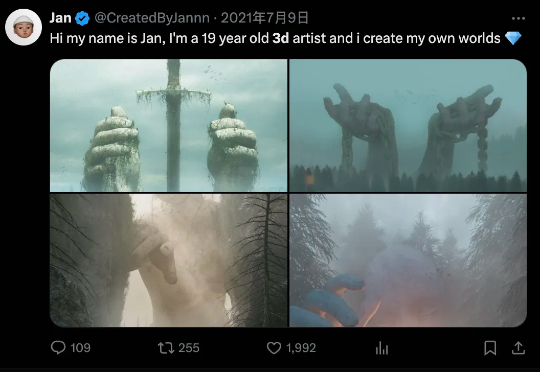Viewport: 540px width, 372px height.
Task: Click the 1,992 likes count
Action: 301,348
